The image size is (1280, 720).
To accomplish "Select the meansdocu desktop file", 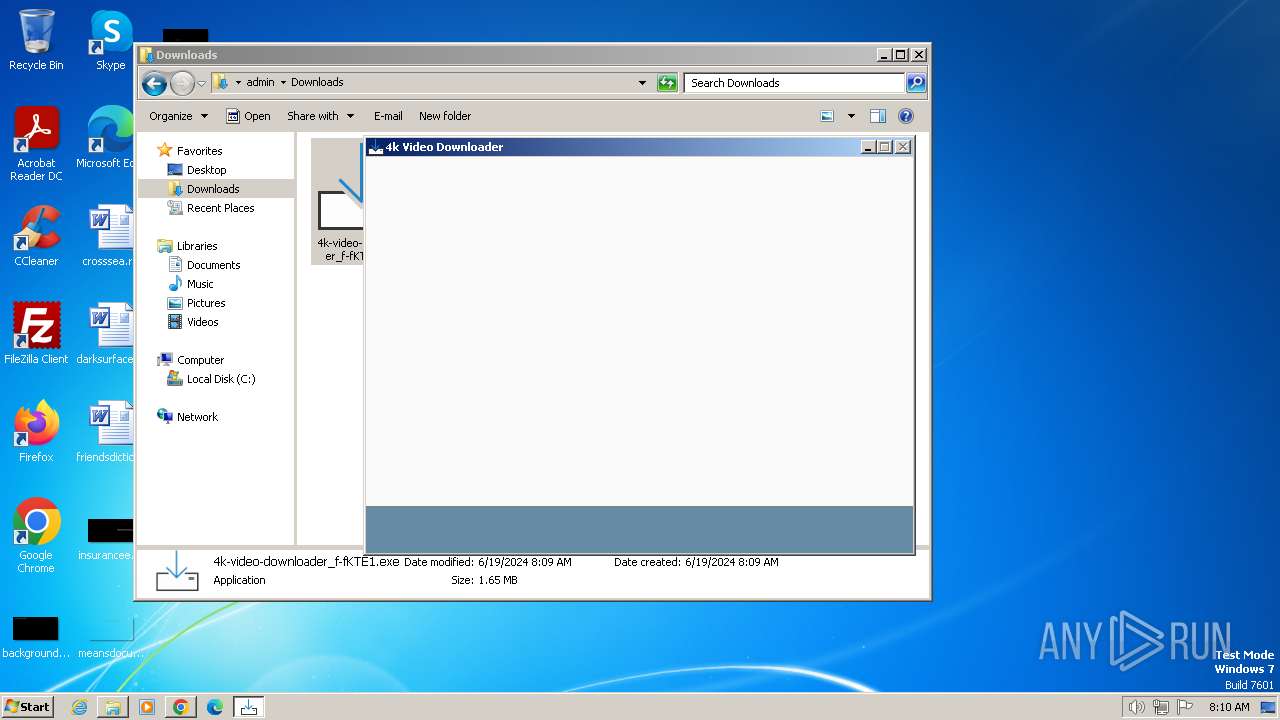I will [110, 638].
